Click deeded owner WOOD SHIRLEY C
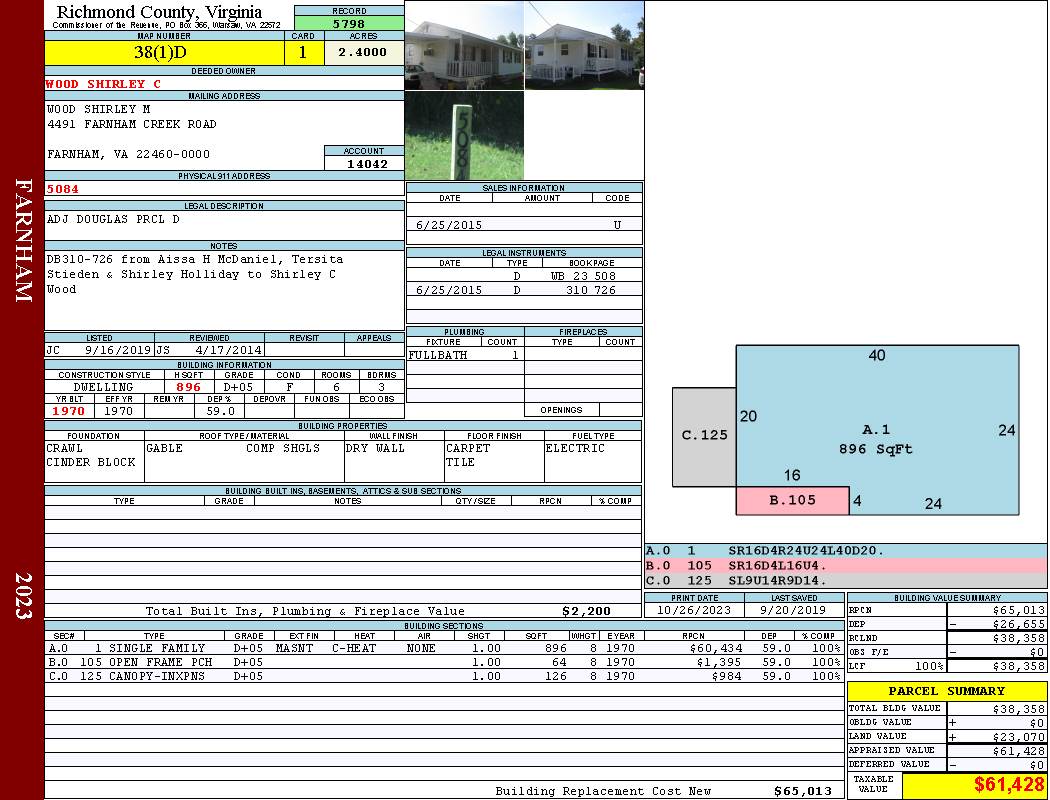Screen dimensions: 1050x800 coord(103,84)
